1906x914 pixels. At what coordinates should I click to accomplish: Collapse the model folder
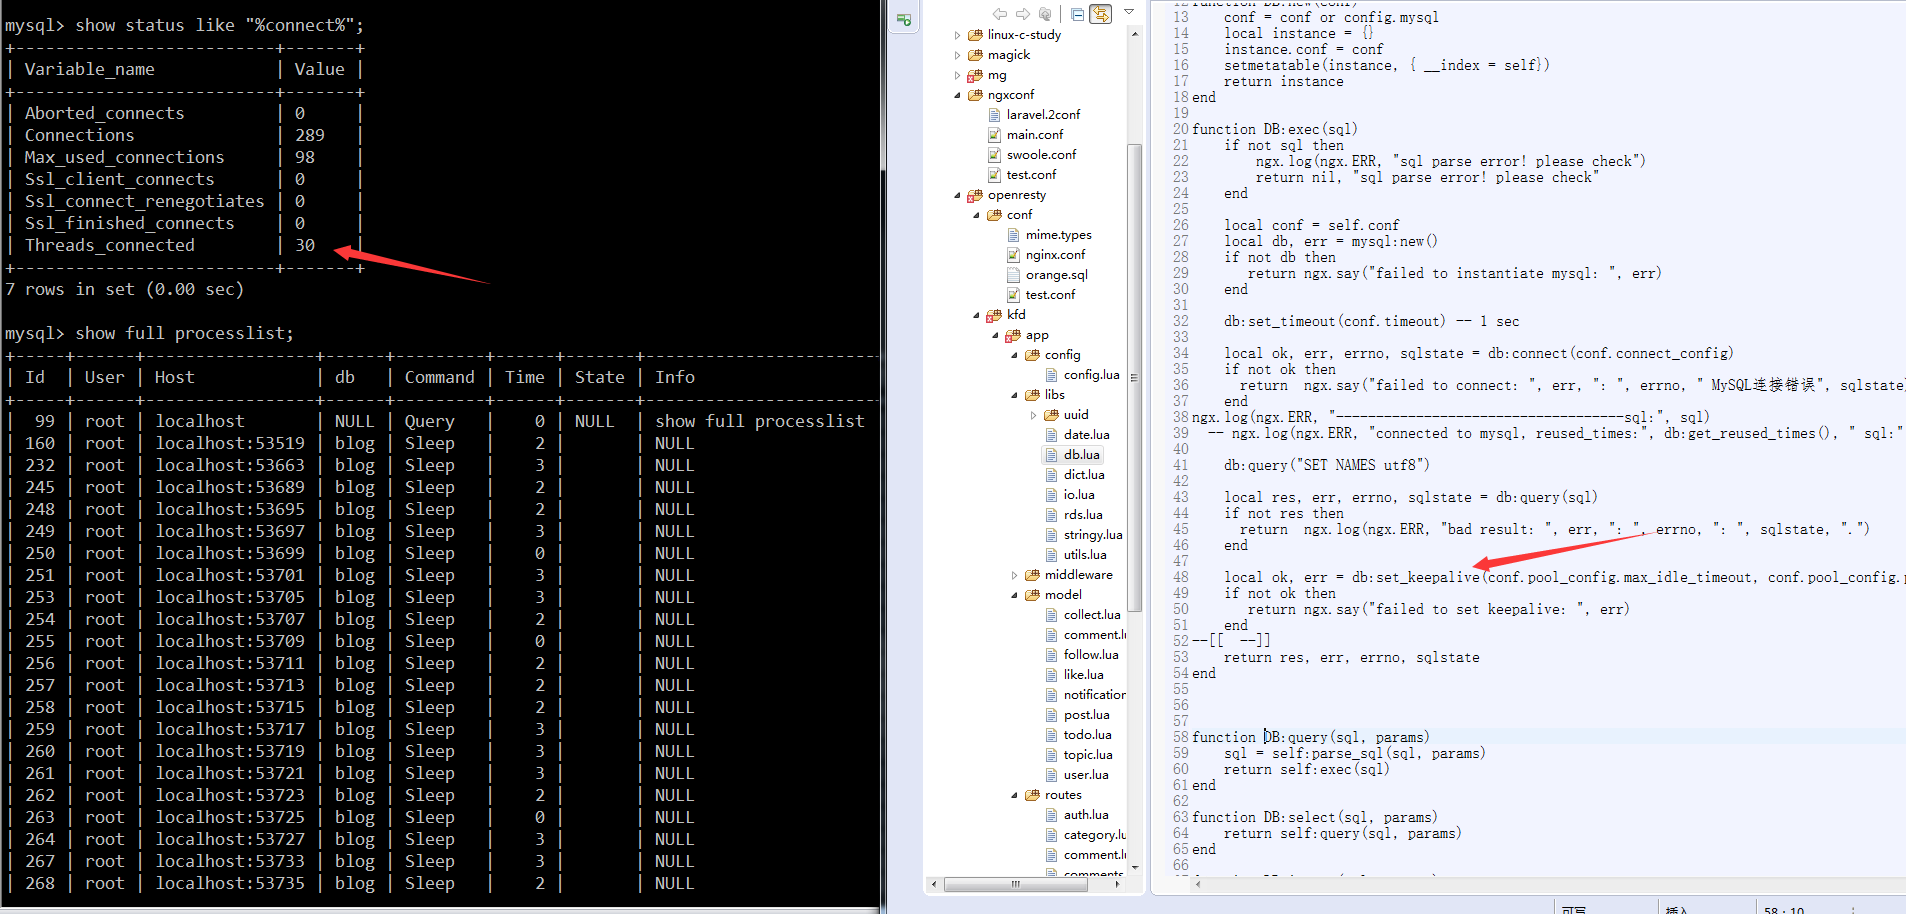coord(1015,595)
